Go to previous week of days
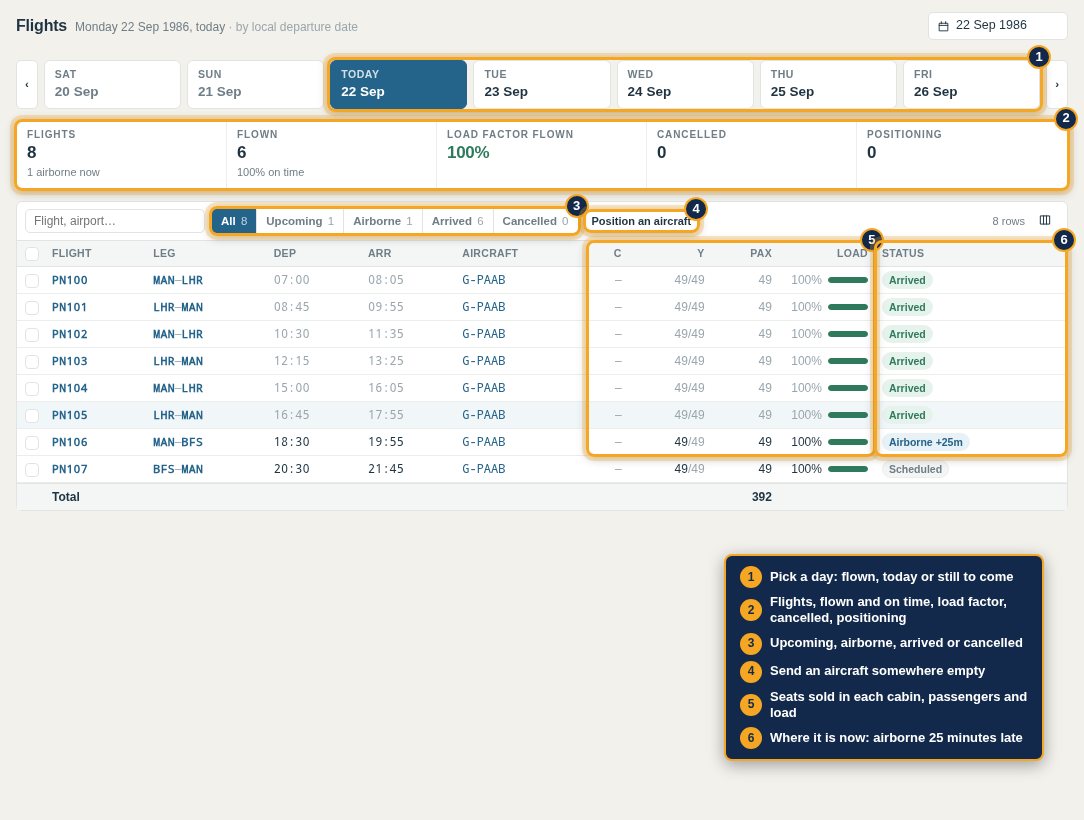This screenshot has width=1084, height=820. tap(27, 84)
